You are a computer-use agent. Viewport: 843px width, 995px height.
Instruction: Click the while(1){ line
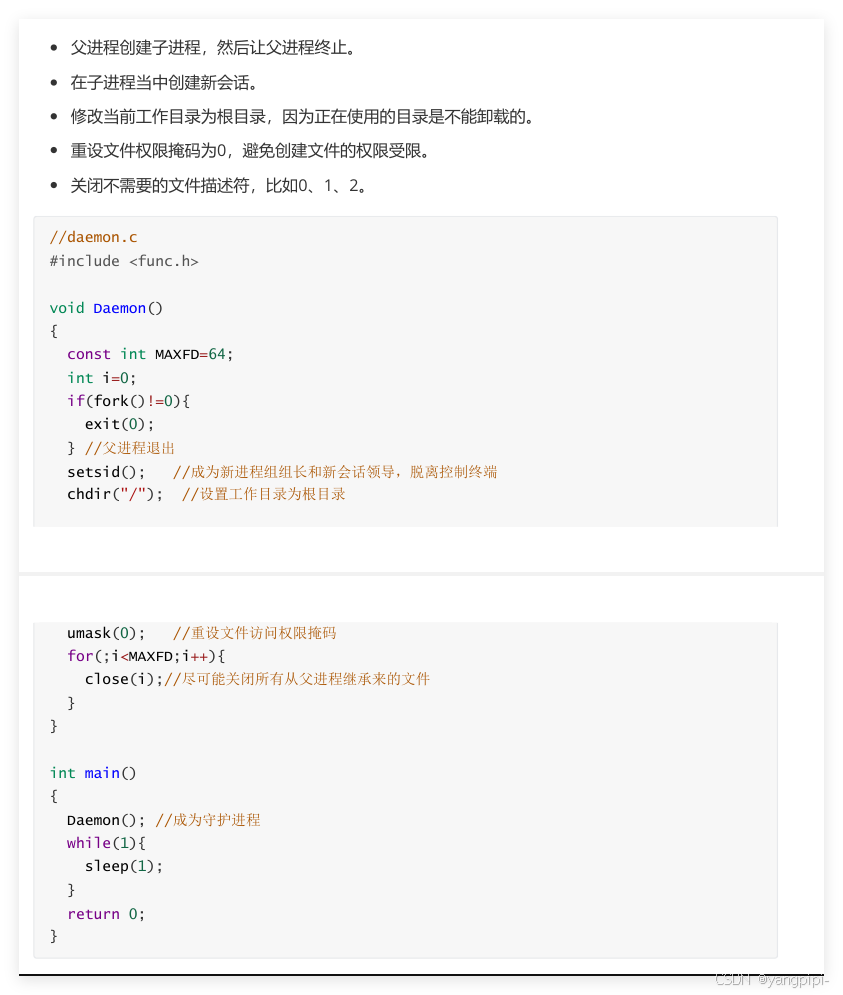pos(107,843)
